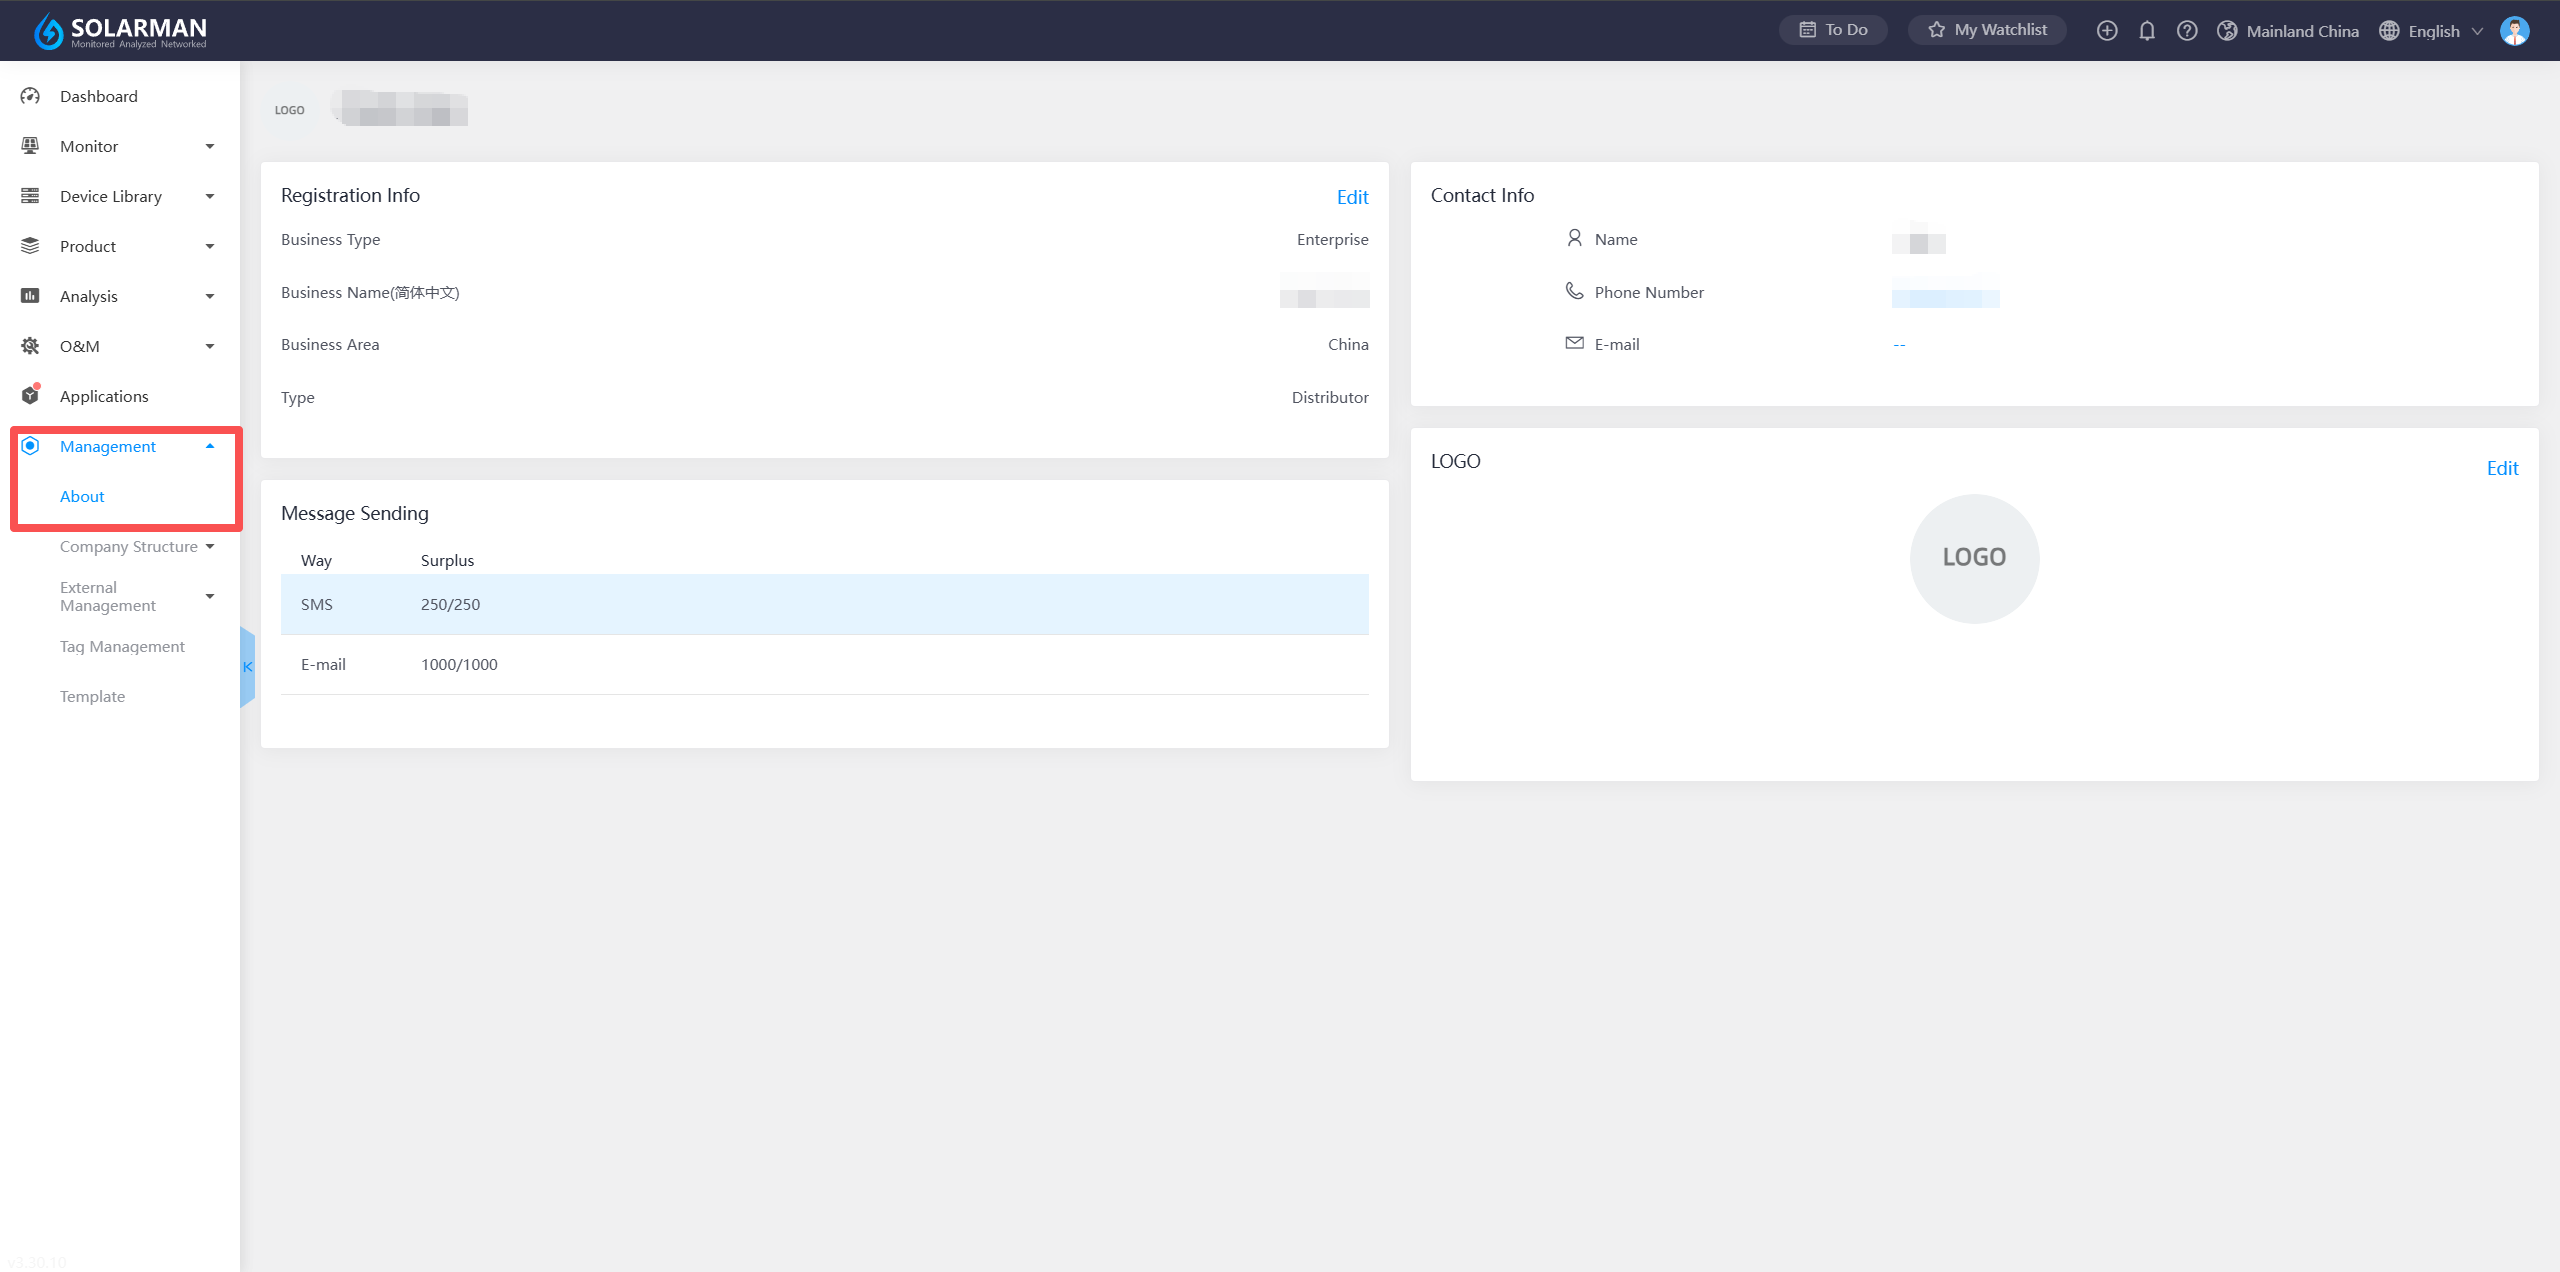
Task: Click the Applications cube icon
Action: coord(30,396)
